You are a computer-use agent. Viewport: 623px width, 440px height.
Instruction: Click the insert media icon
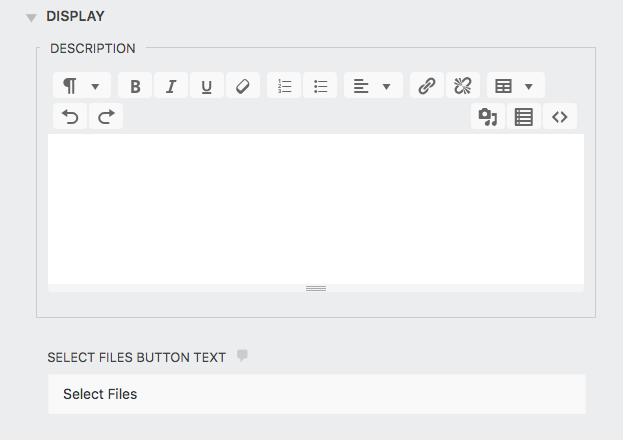click(488, 116)
